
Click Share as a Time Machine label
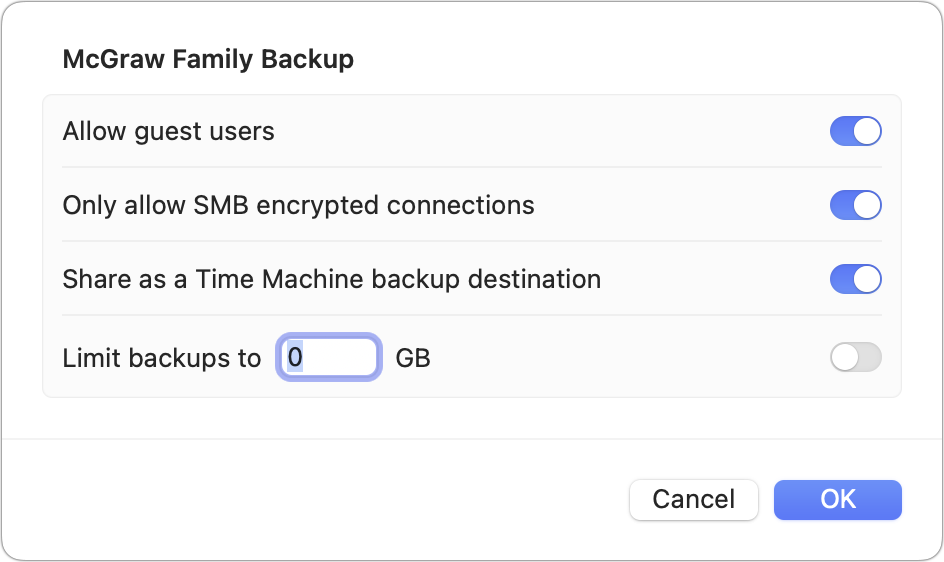(331, 279)
